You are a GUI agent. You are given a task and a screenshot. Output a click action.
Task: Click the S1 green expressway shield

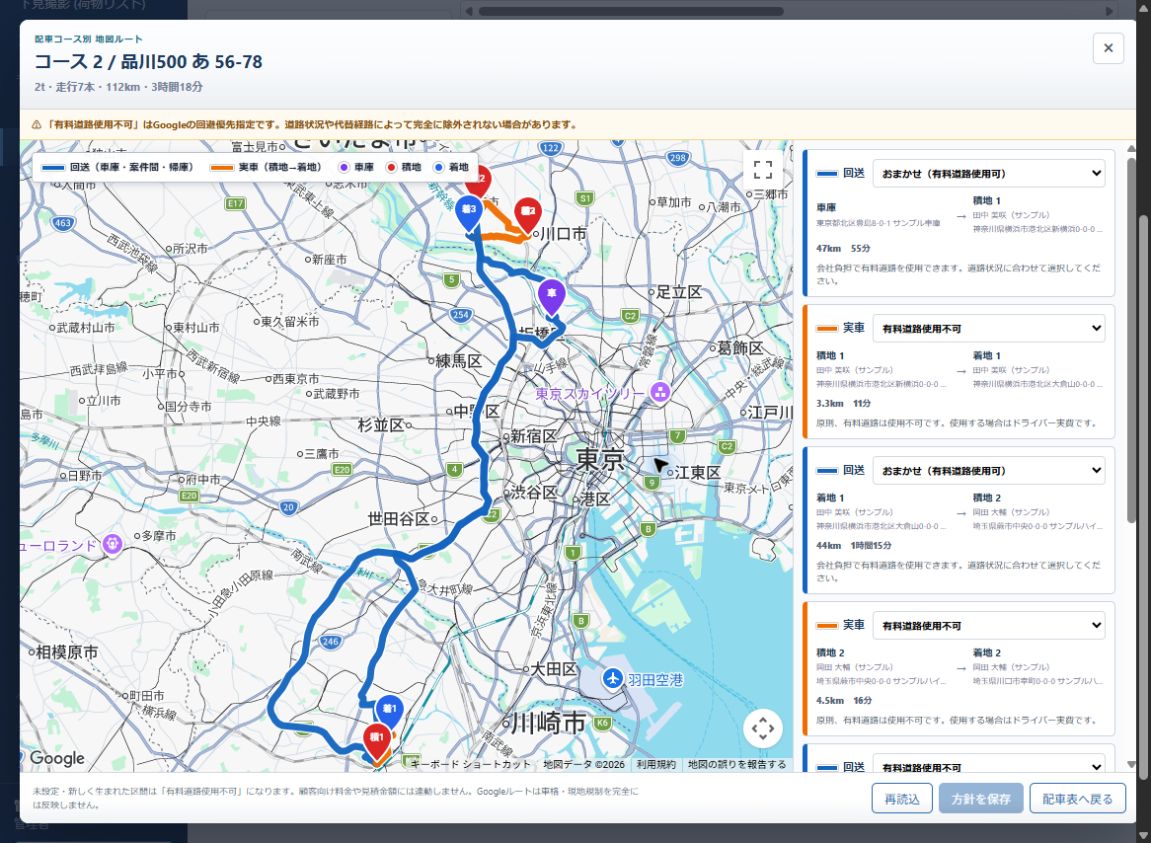click(584, 198)
